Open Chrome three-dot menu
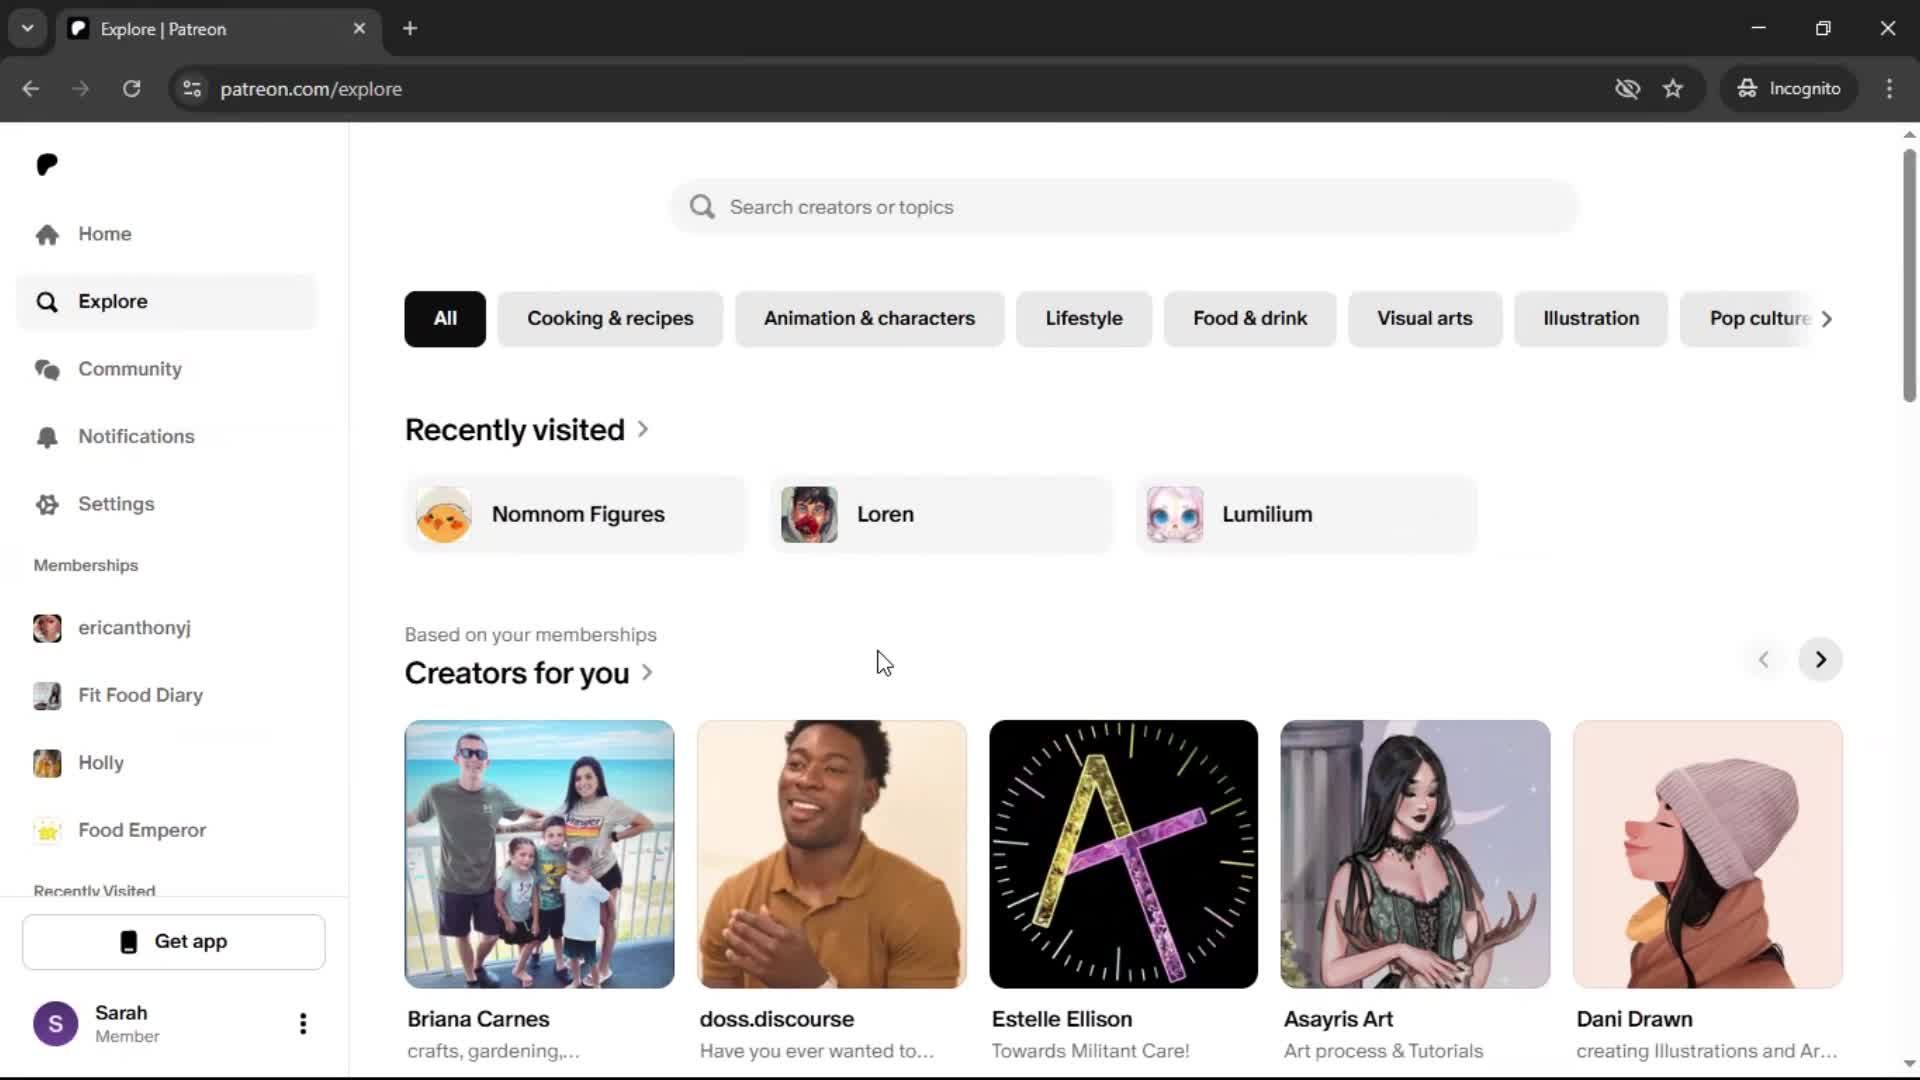This screenshot has height=1080, width=1920. pyautogui.click(x=1889, y=89)
